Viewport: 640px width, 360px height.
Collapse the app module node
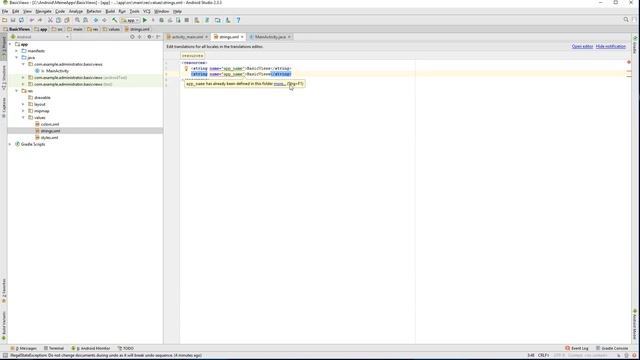10,44
